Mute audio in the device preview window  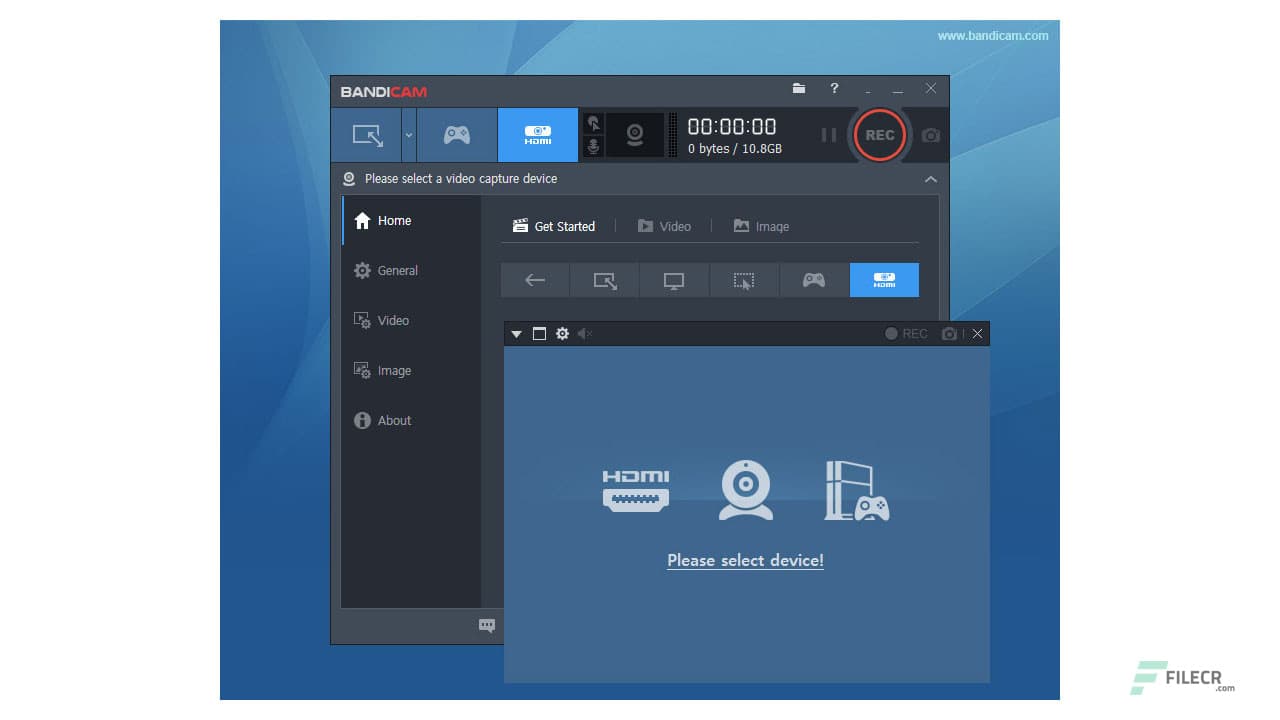point(586,334)
